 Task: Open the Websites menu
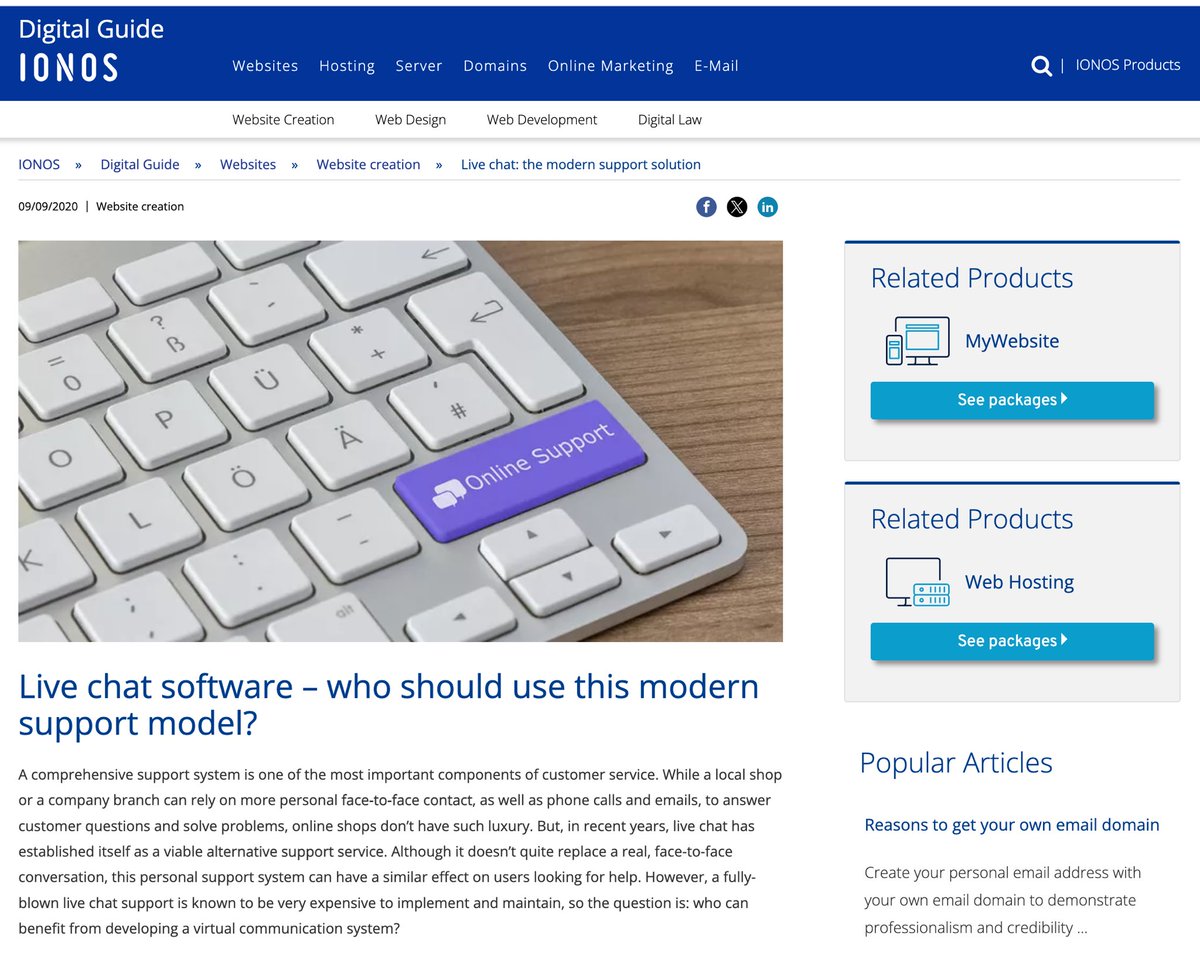tap(265, 66)
